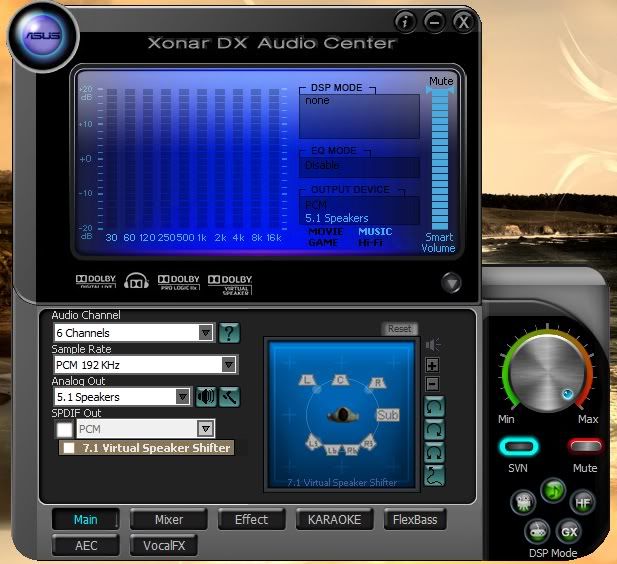Click the 30 Hz equalizer band column
Image resolution: width=617 pixels, height=564 pixels.
click(x=112, y=158)
